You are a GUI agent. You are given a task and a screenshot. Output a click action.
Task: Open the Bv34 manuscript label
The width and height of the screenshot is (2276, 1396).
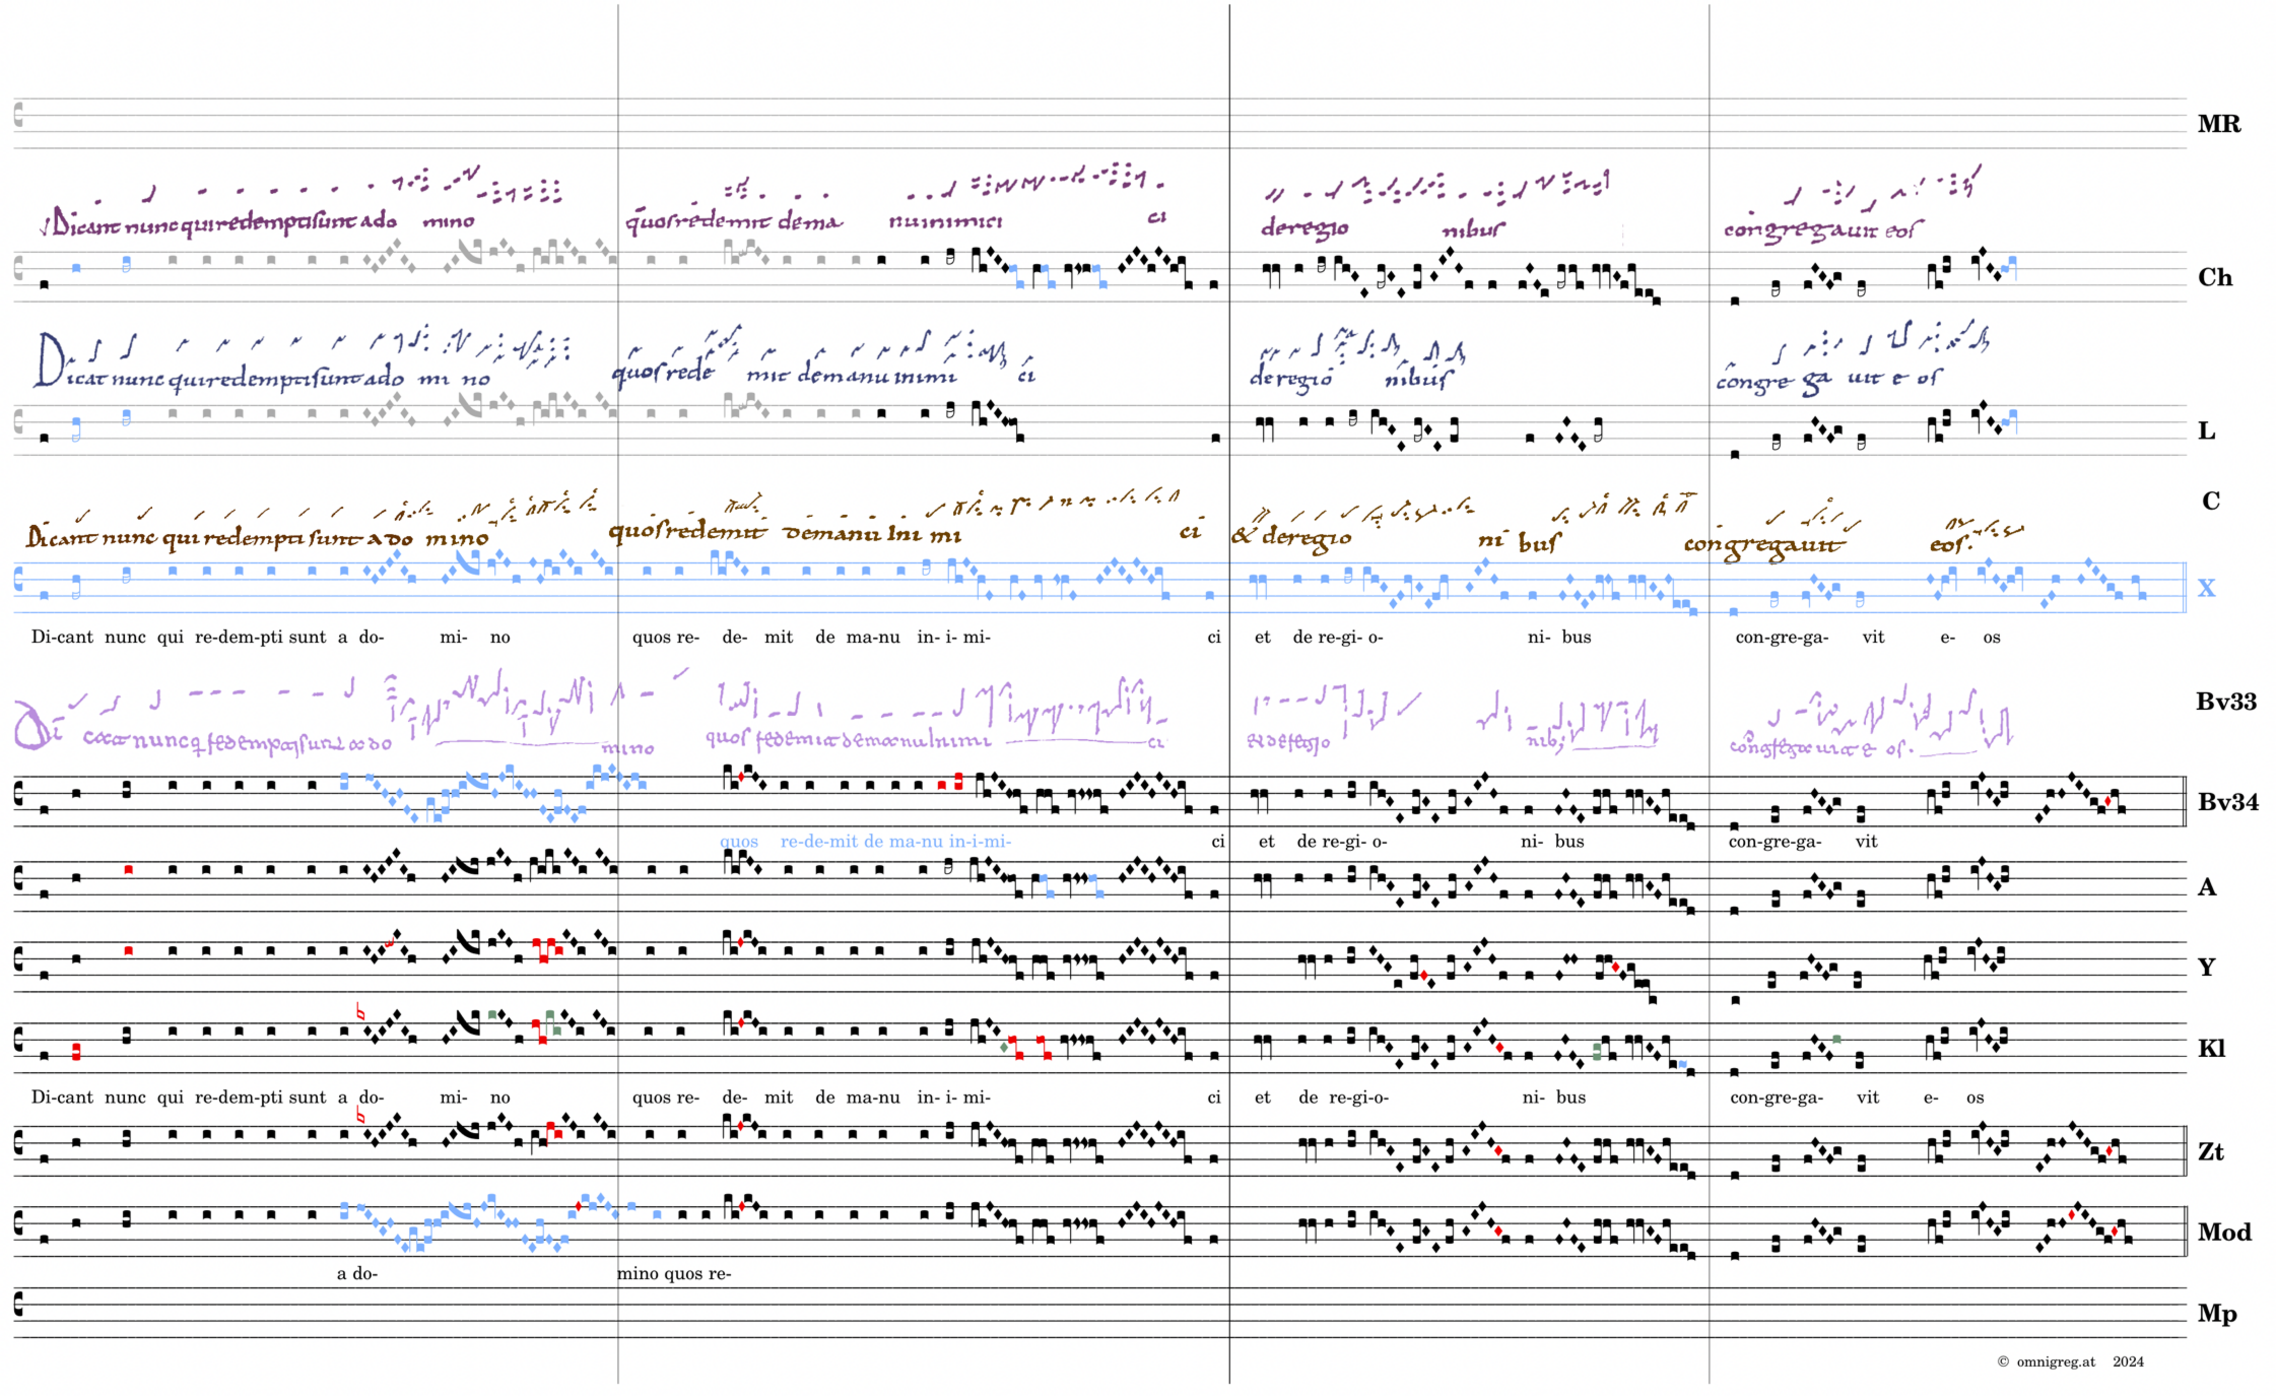point(2227,802)
